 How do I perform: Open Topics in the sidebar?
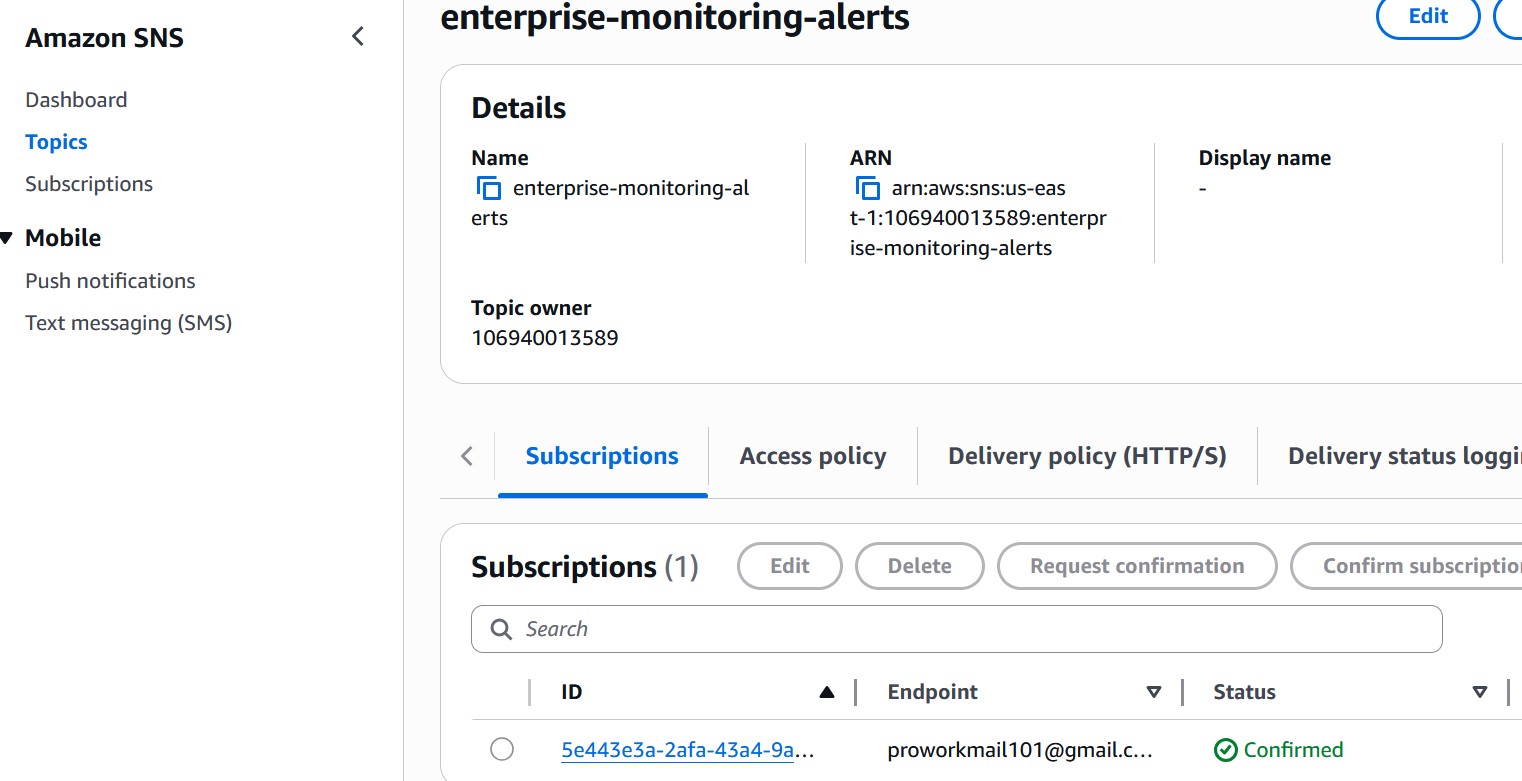(x=56, y=142)
